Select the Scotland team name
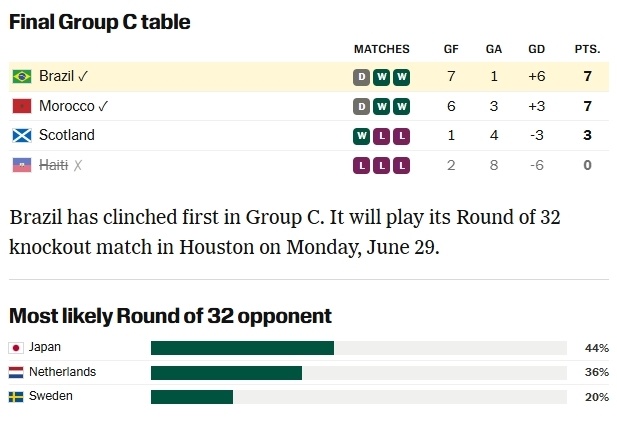617x426 pixels. [x=67, y=135]
